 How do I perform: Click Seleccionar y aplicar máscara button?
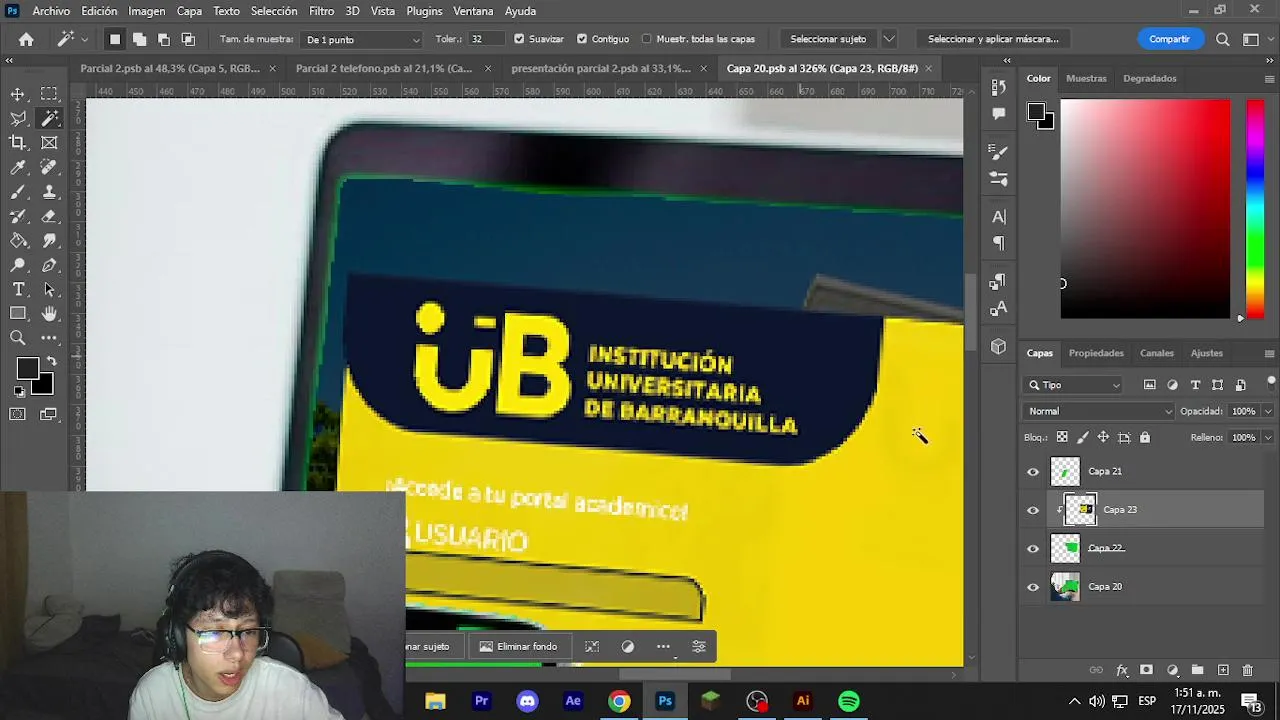(993, 39)
